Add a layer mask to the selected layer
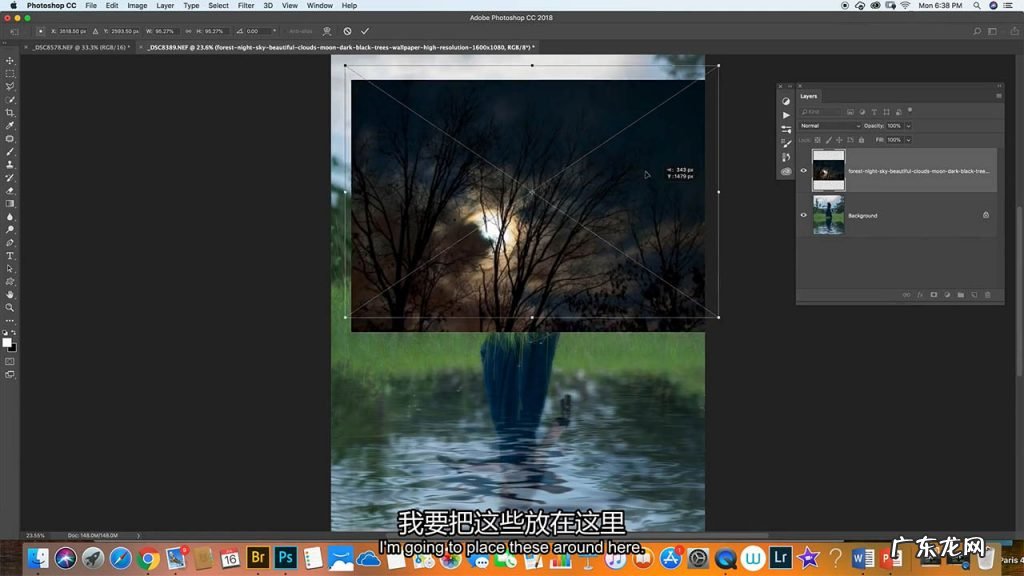This screenshot has width=1024, height=576. click(933, 295)
